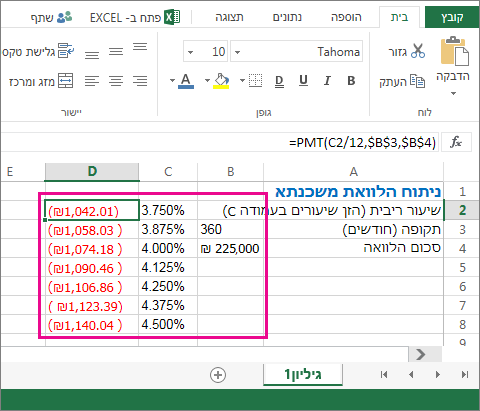Screen dimensions: 480x411
Task: Switch to the Insert tab (הוספה)
Action: (346, 17)
